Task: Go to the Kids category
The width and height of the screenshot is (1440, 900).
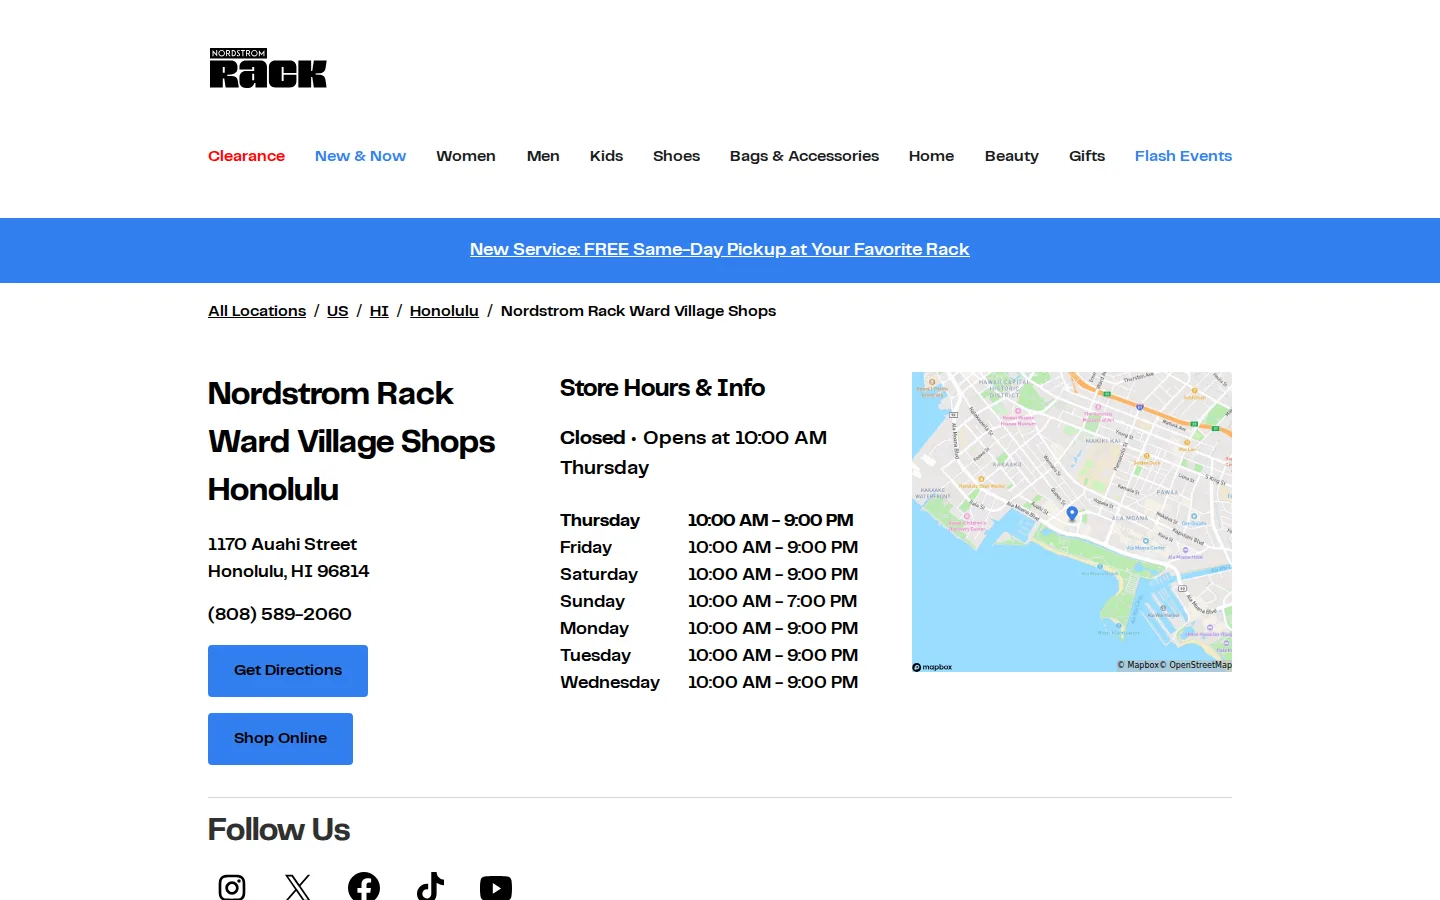Action: click(606, 156)
